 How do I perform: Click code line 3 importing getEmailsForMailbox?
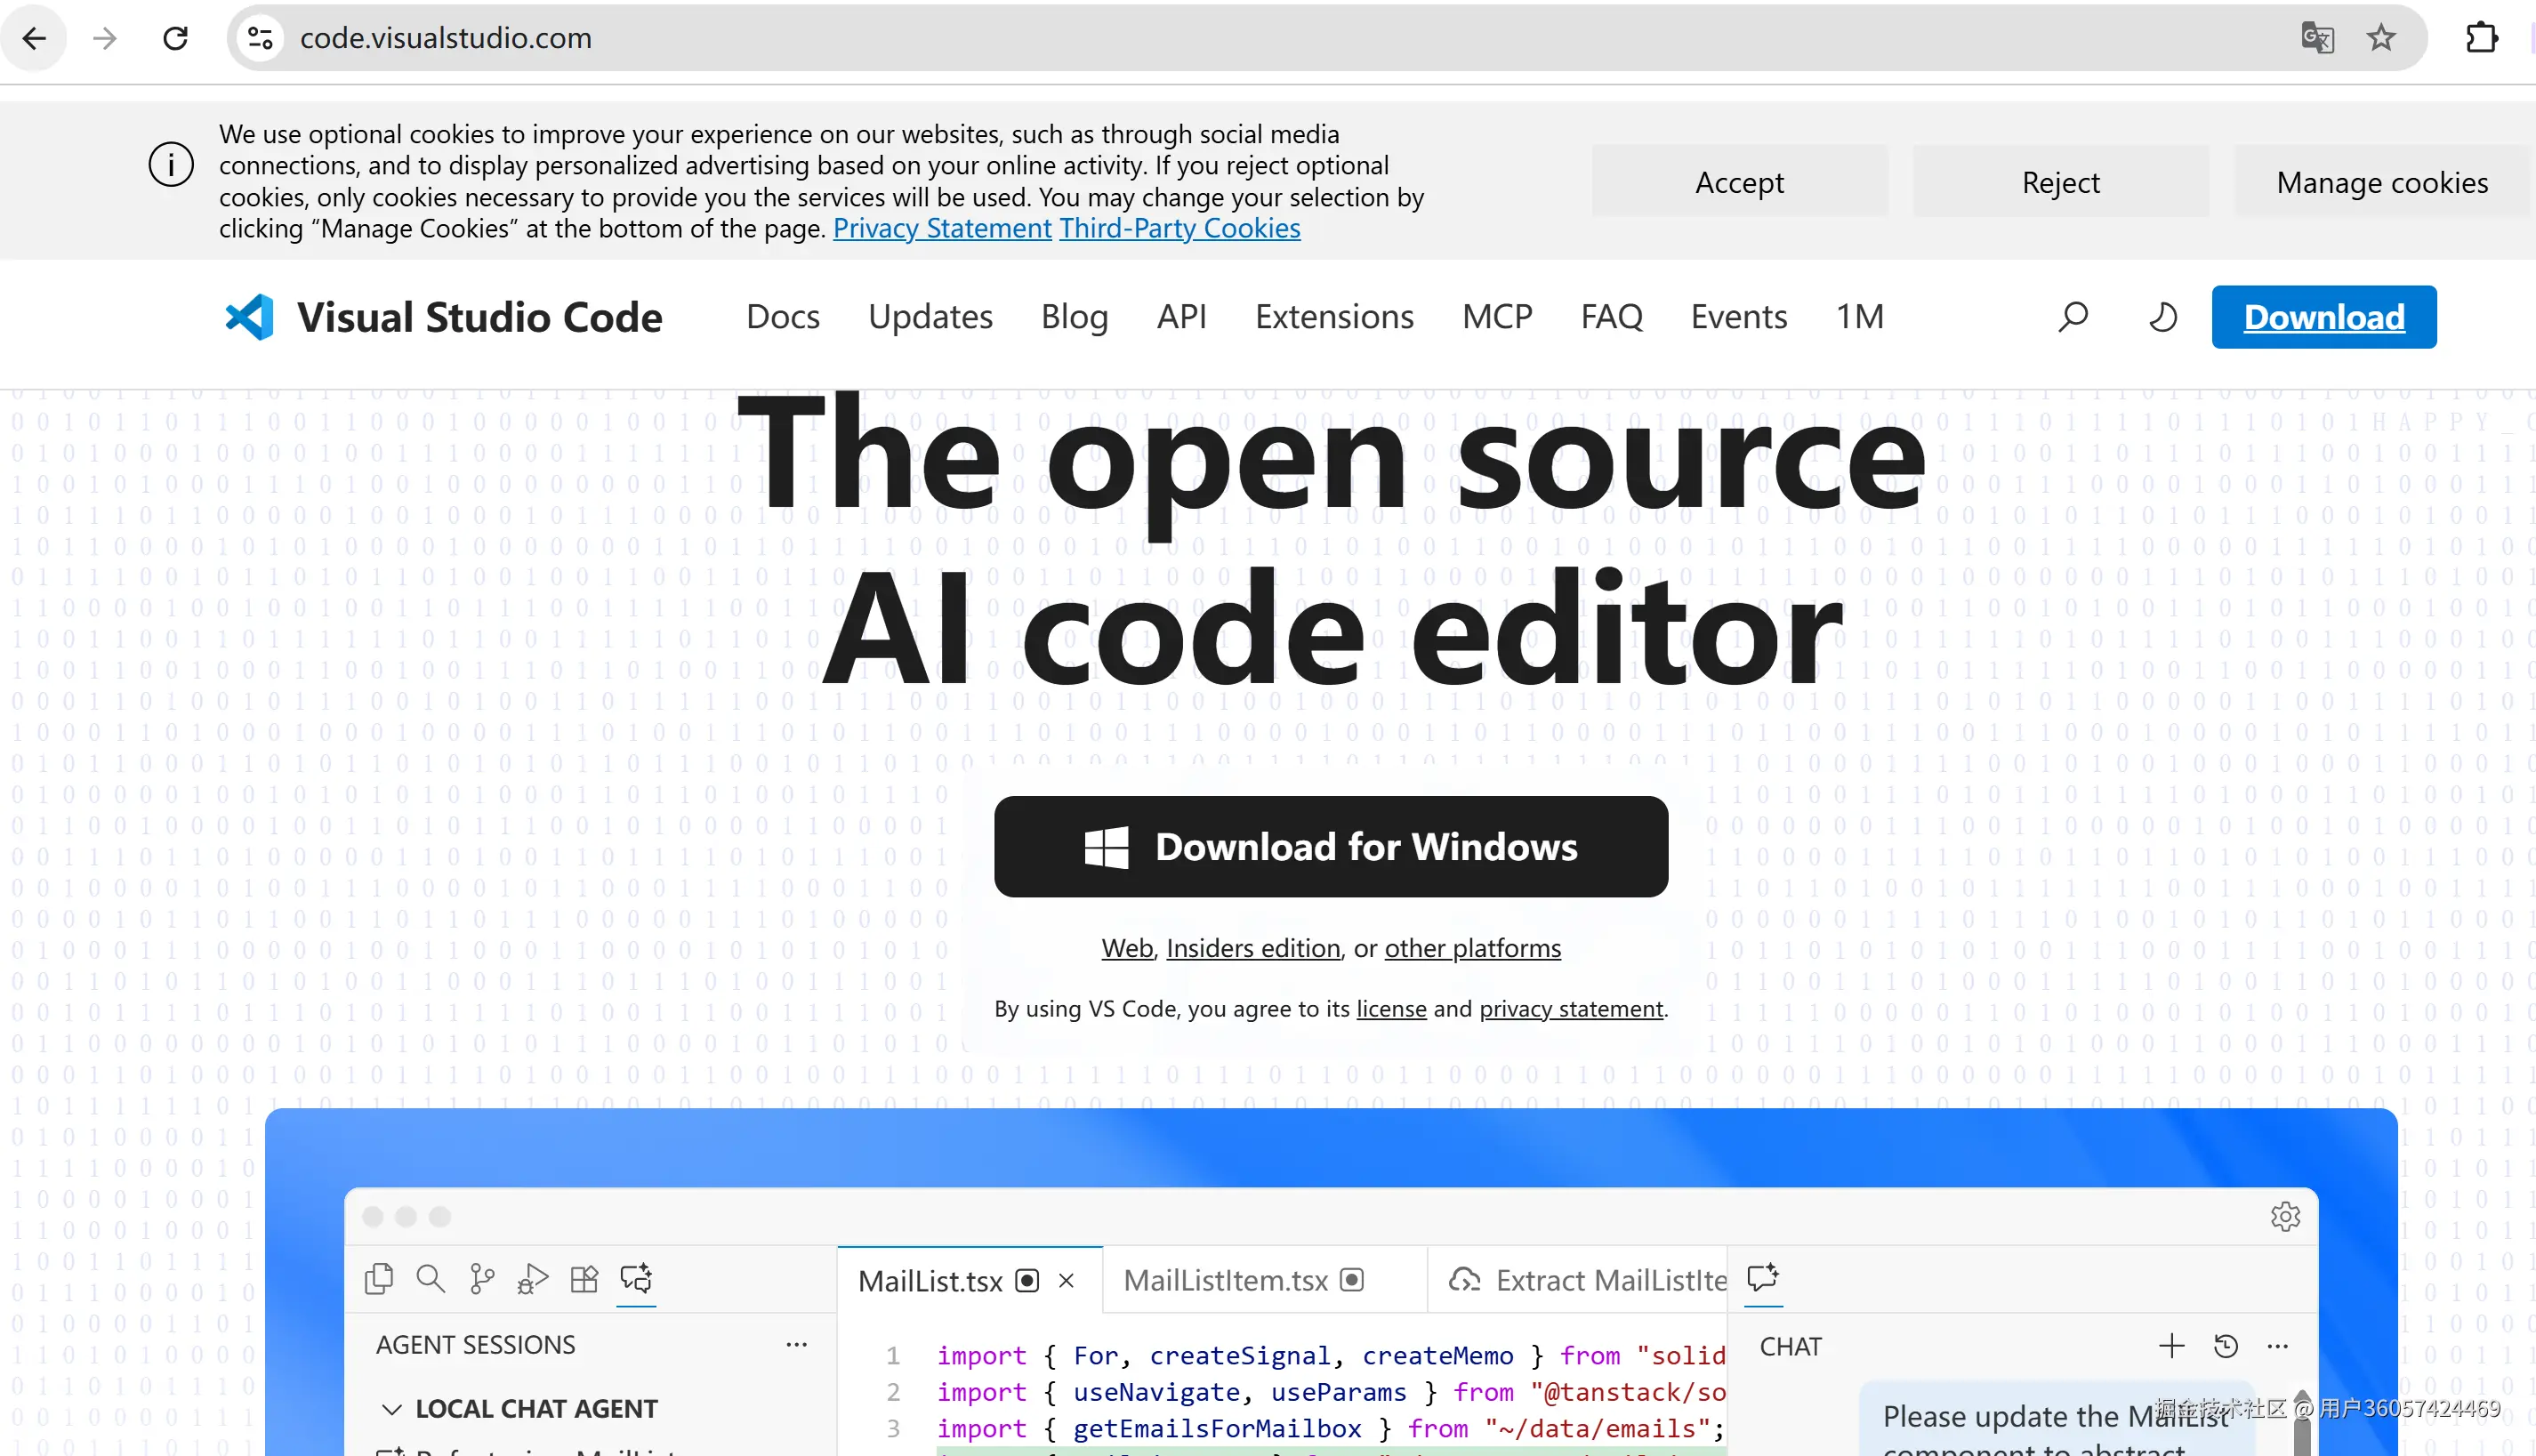pos(1330,1429)
